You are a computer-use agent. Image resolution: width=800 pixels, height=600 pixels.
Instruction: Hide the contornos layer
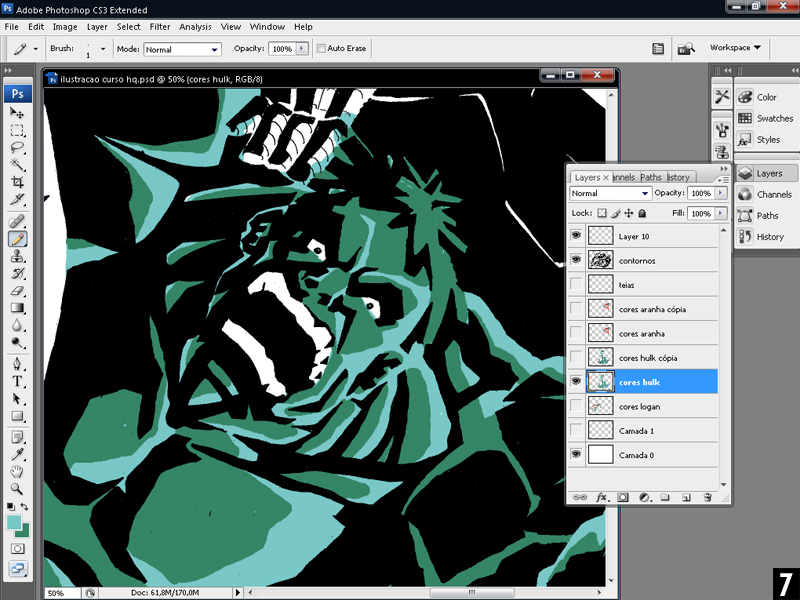[x=575, y=260]
